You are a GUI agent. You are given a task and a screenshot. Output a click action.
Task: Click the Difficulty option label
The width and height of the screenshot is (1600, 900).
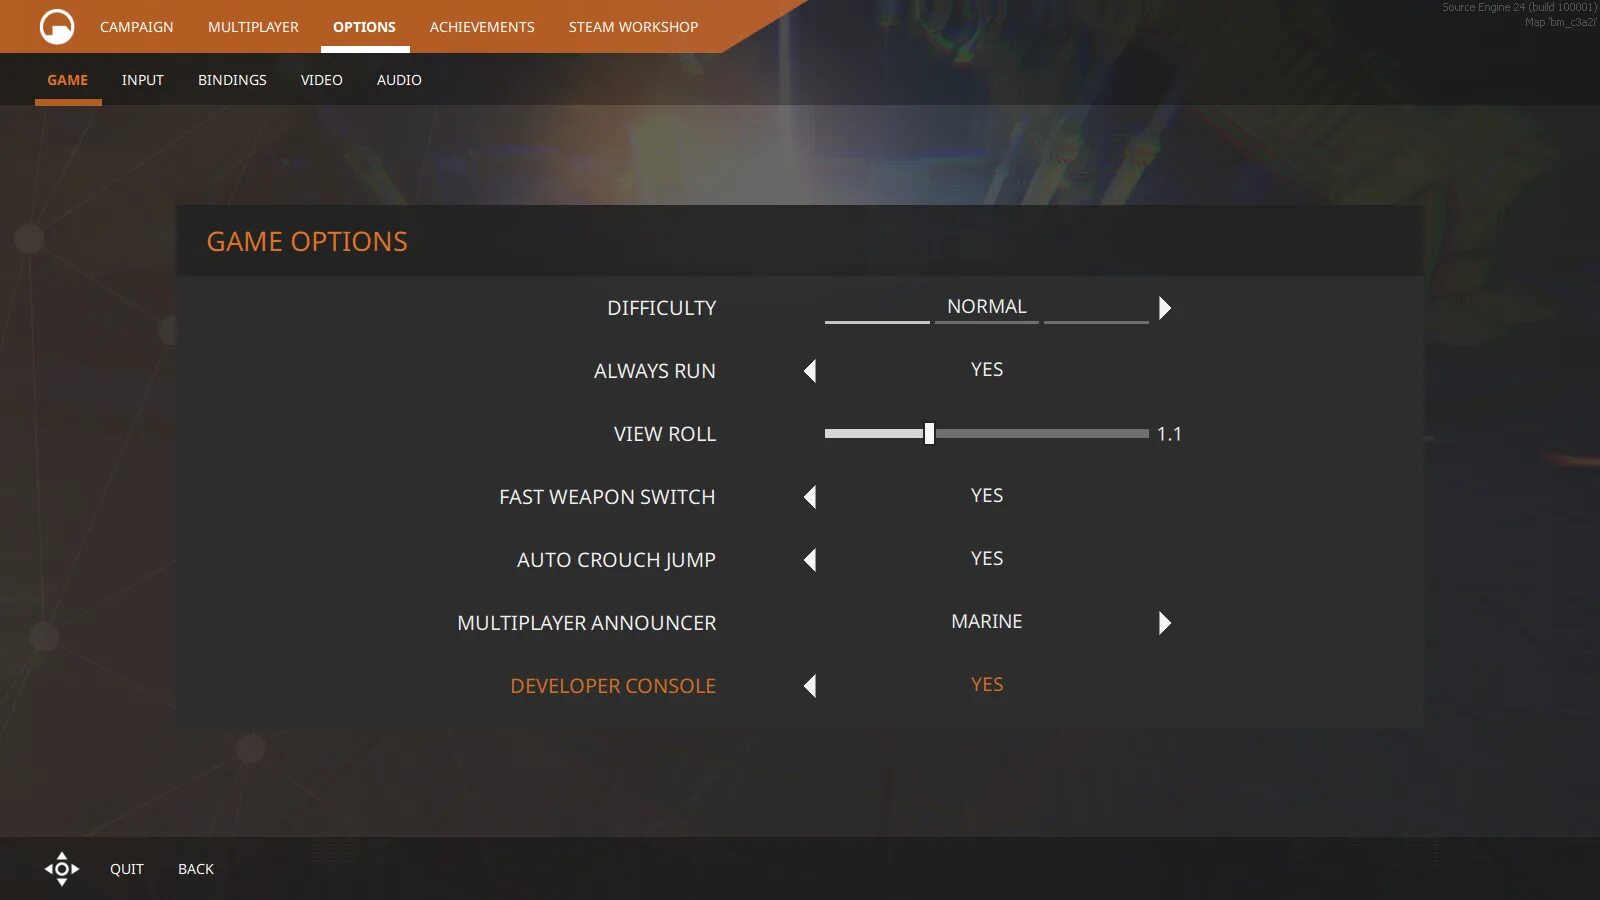click(662, 308)
